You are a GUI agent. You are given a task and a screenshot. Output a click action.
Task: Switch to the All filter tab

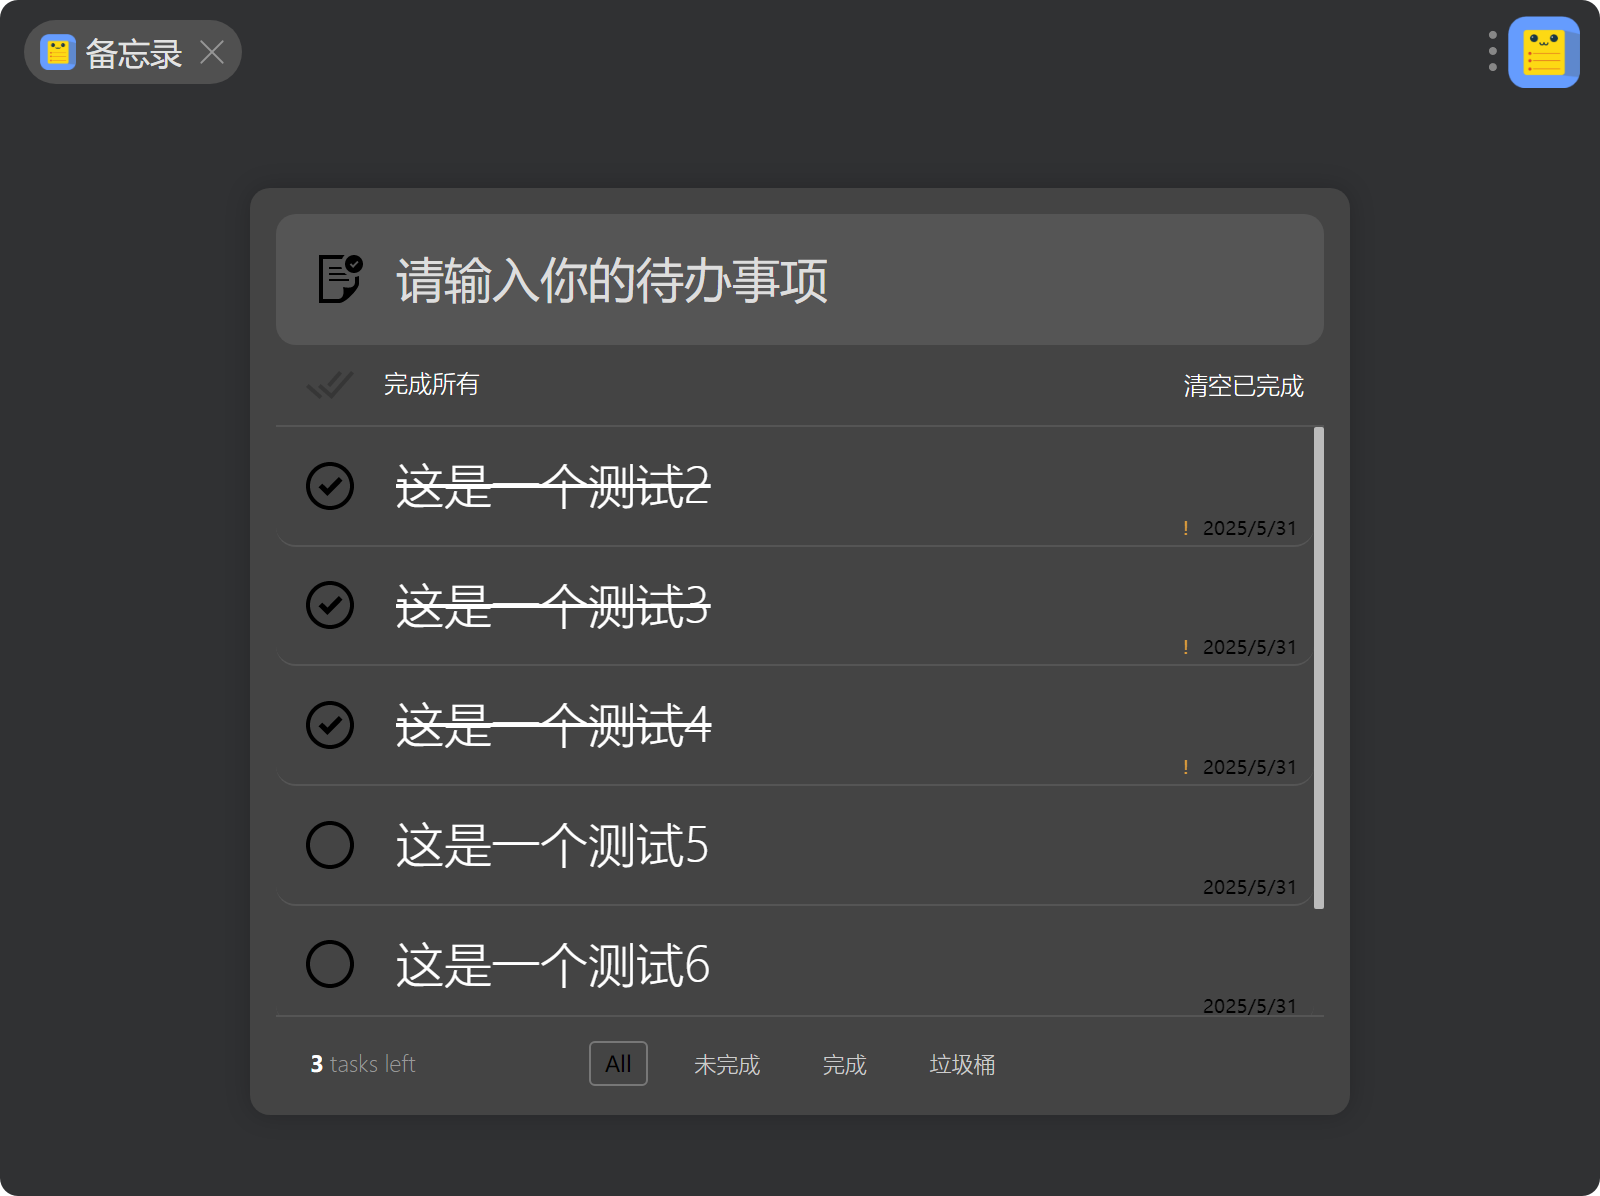(618, 1064)
